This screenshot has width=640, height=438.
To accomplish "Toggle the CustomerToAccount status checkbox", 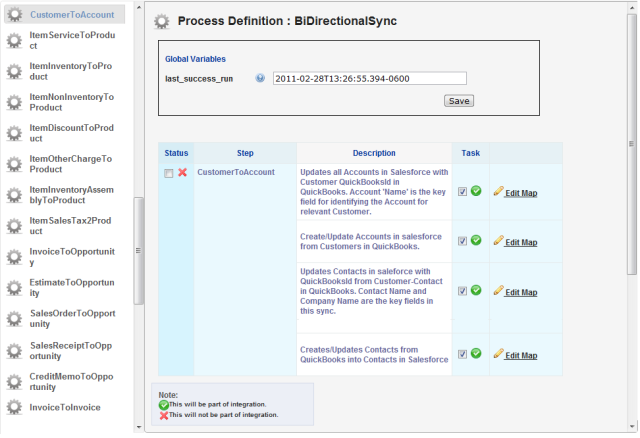I will pyautogui.click(x=169, y=174).
